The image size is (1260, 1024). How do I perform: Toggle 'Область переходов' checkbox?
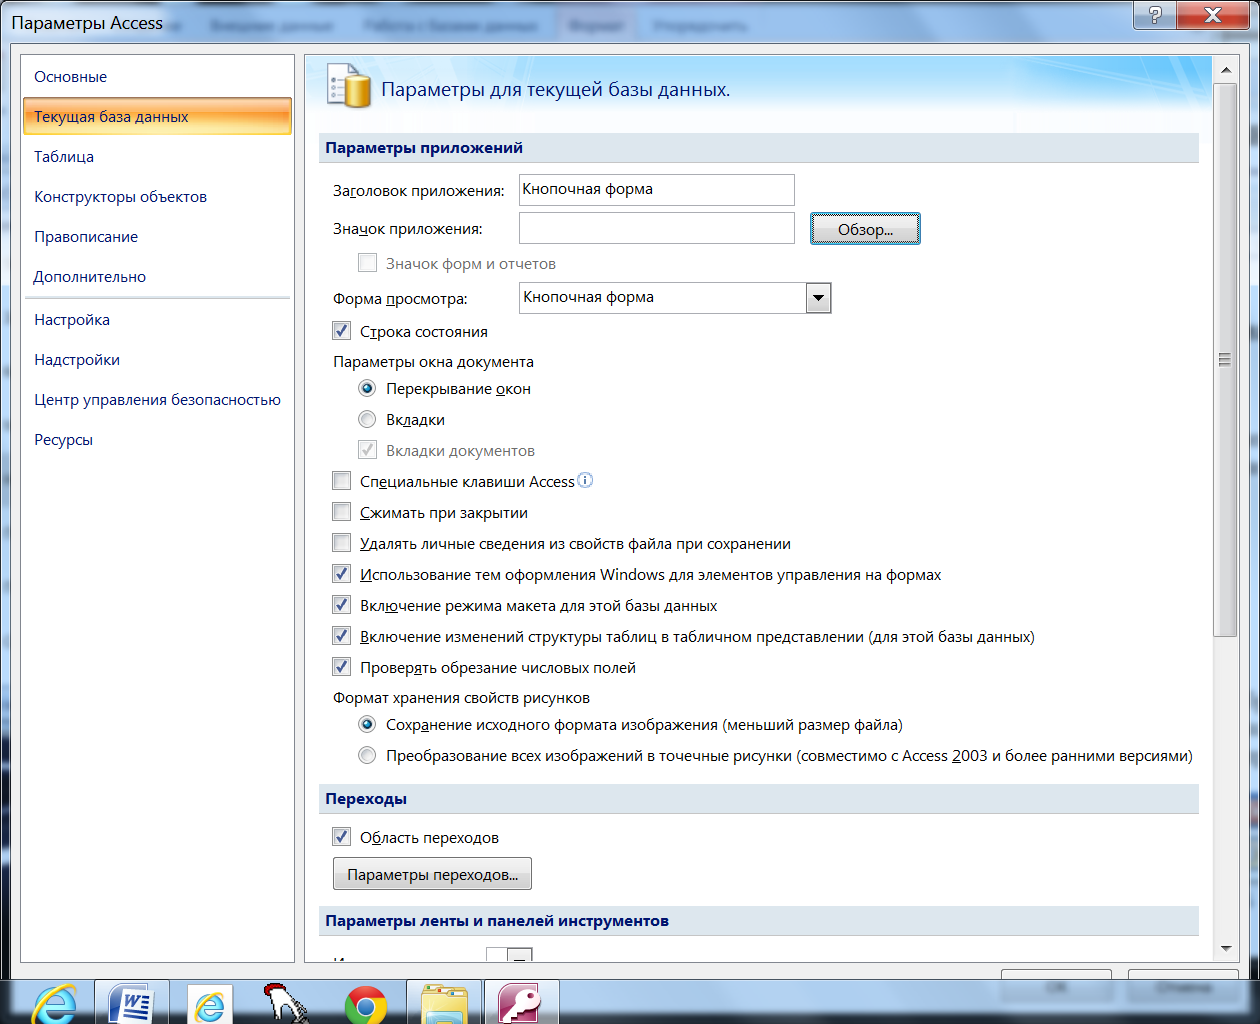coord(342,837)
